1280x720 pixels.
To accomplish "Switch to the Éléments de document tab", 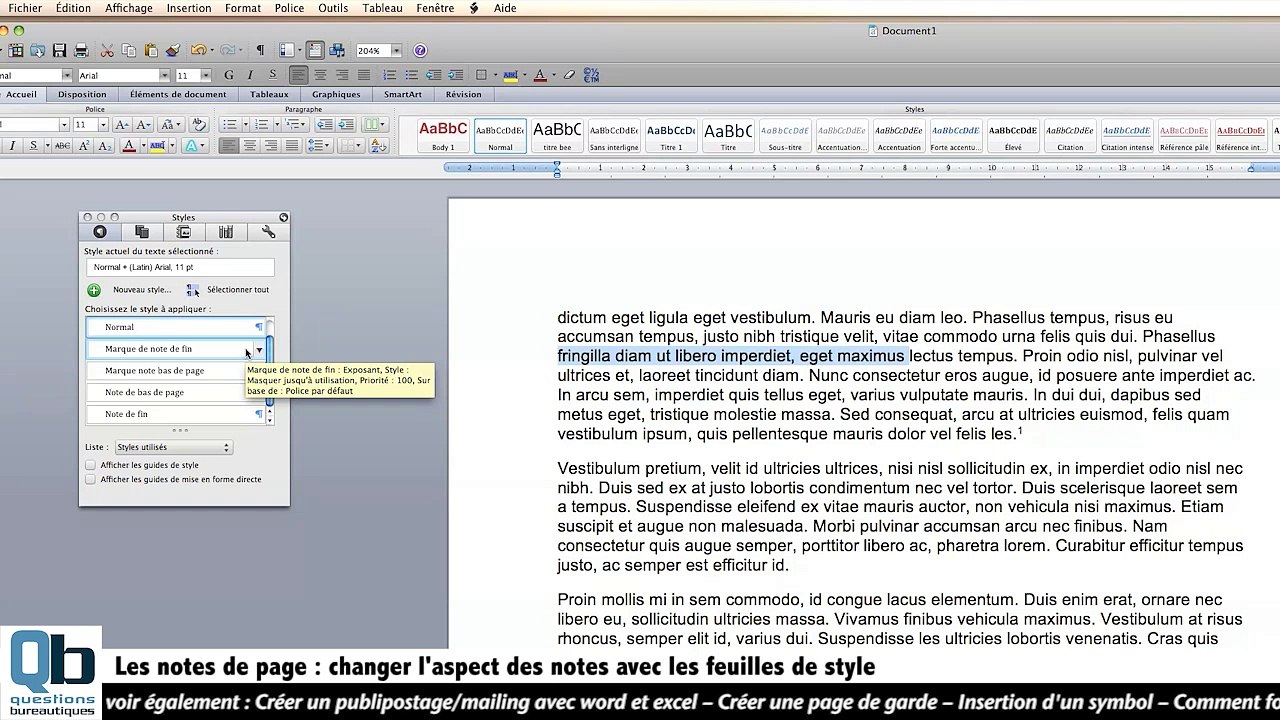I will click(178, 94).
